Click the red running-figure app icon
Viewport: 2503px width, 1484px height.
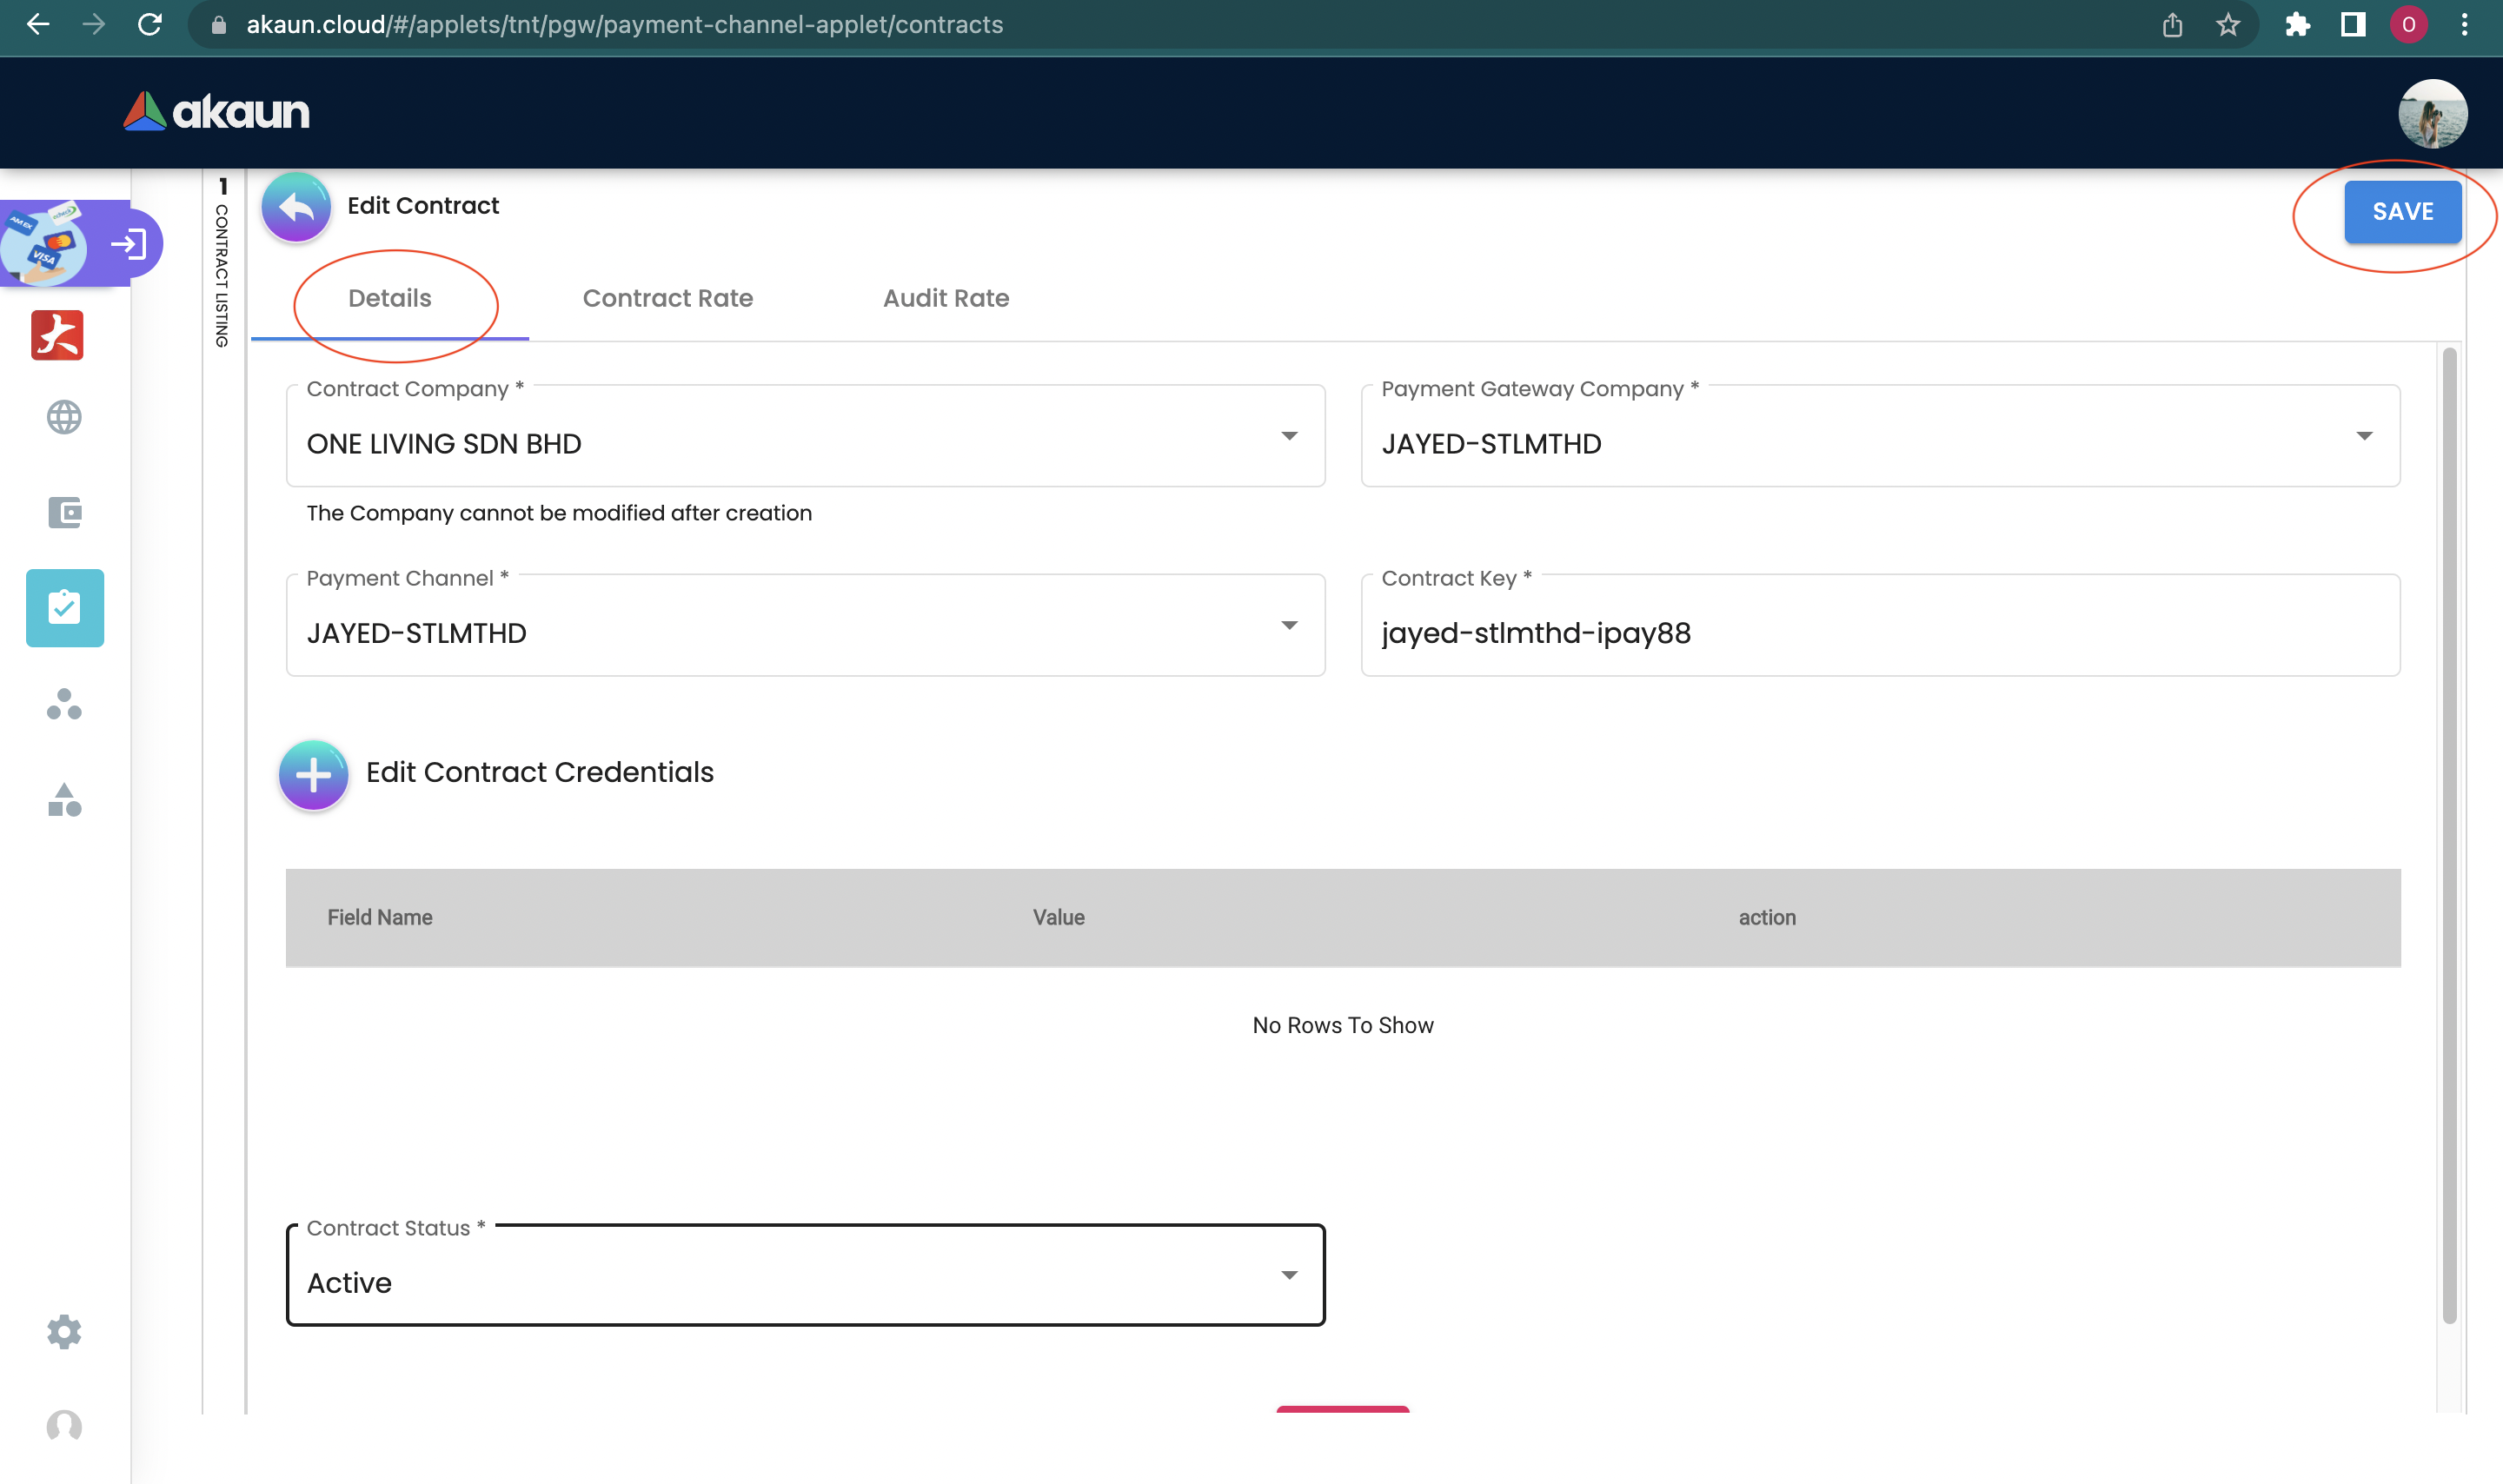57,335
